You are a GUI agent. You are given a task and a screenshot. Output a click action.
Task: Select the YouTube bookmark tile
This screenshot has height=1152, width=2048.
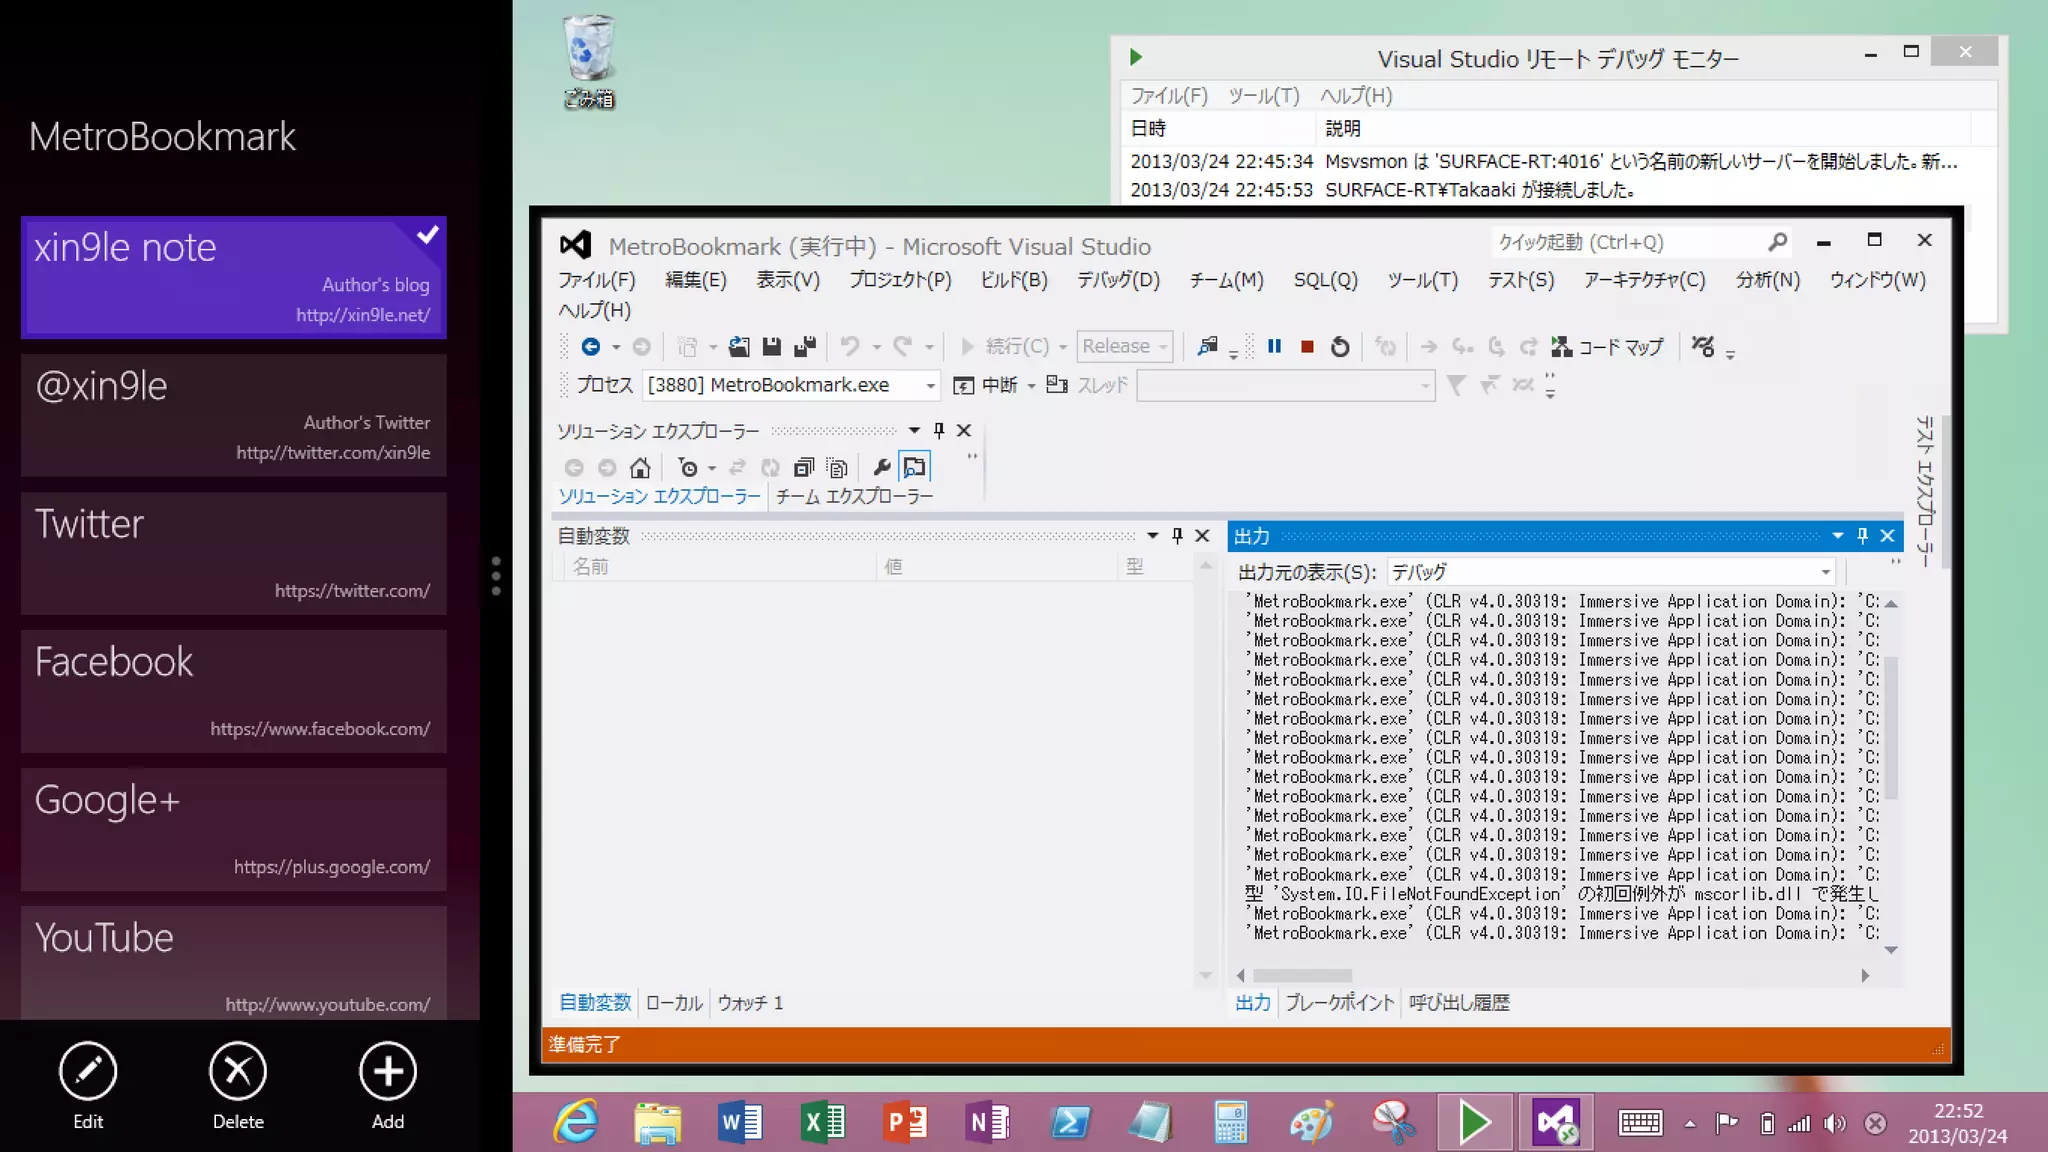(x=234, y=963)
